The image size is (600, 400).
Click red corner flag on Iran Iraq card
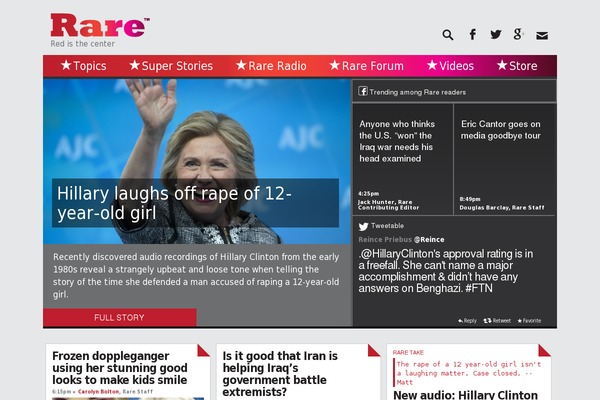point(374,350)
